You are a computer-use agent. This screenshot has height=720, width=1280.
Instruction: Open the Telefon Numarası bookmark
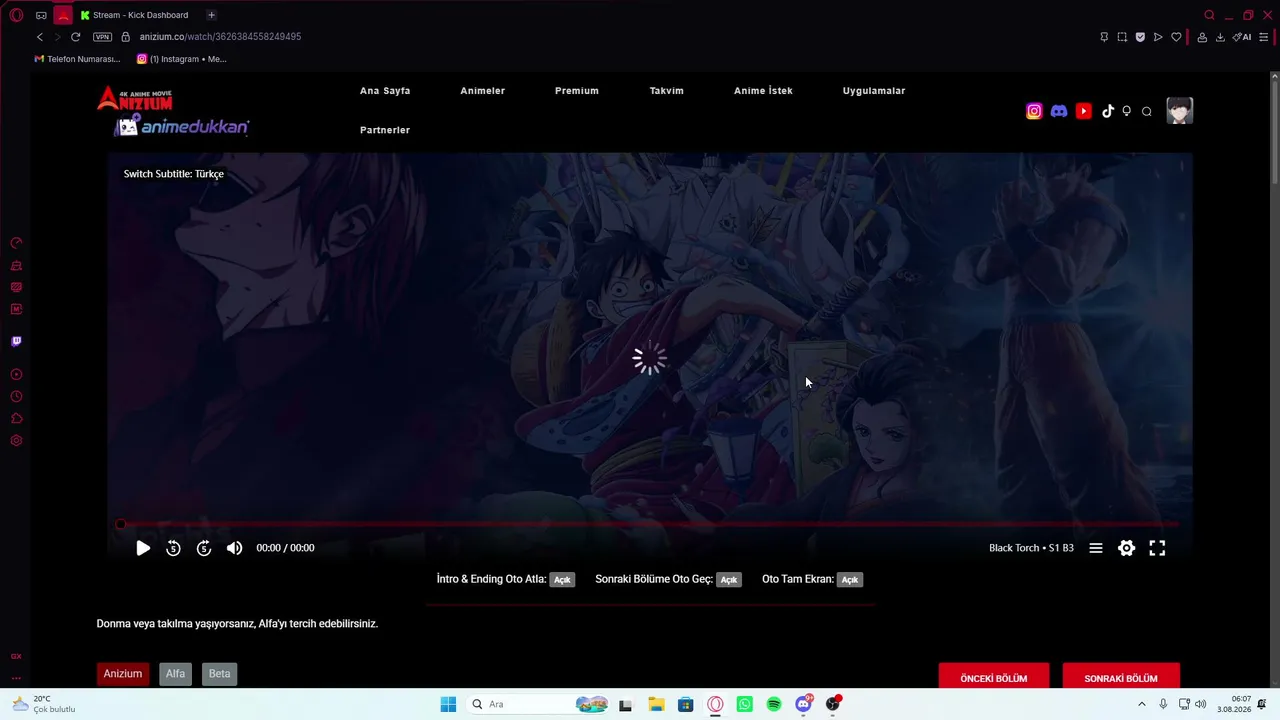point(77,59)
